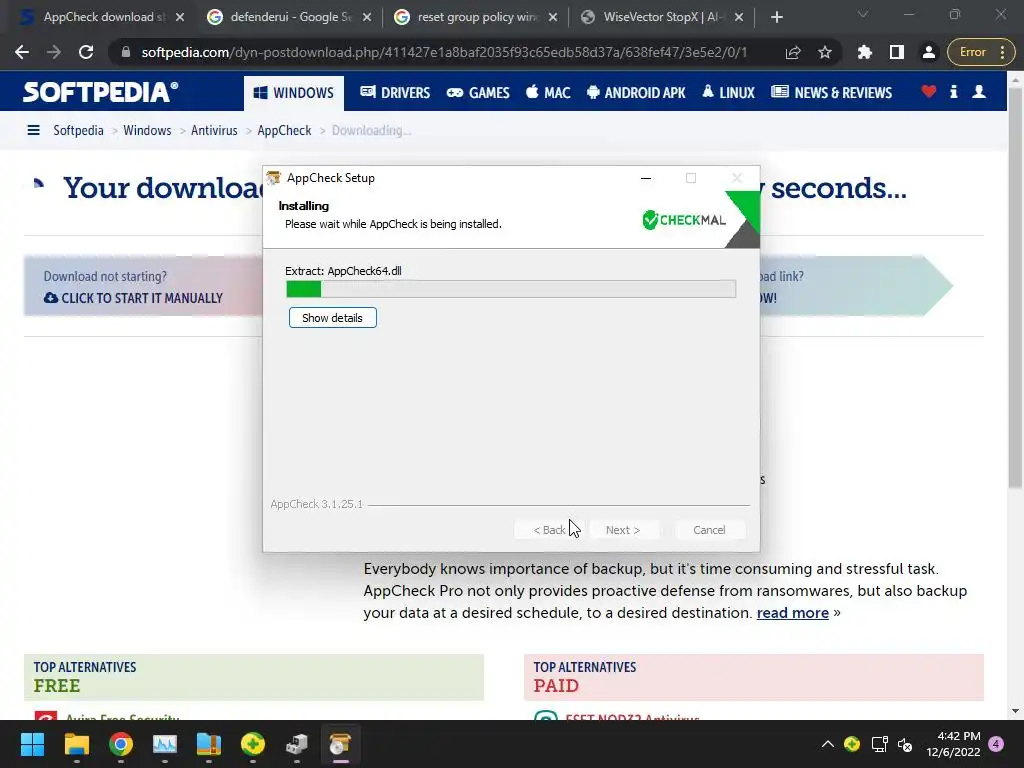
Task: Open the MAC section
Action: (x=548, y=93)
